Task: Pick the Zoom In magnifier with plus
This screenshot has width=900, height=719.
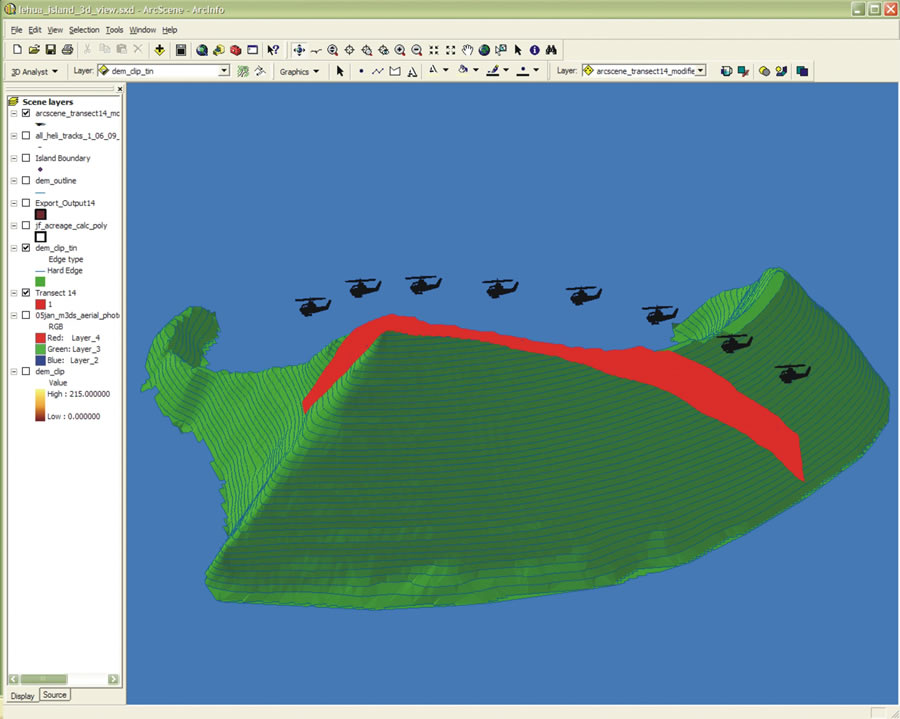Action: tap(399, 50)
